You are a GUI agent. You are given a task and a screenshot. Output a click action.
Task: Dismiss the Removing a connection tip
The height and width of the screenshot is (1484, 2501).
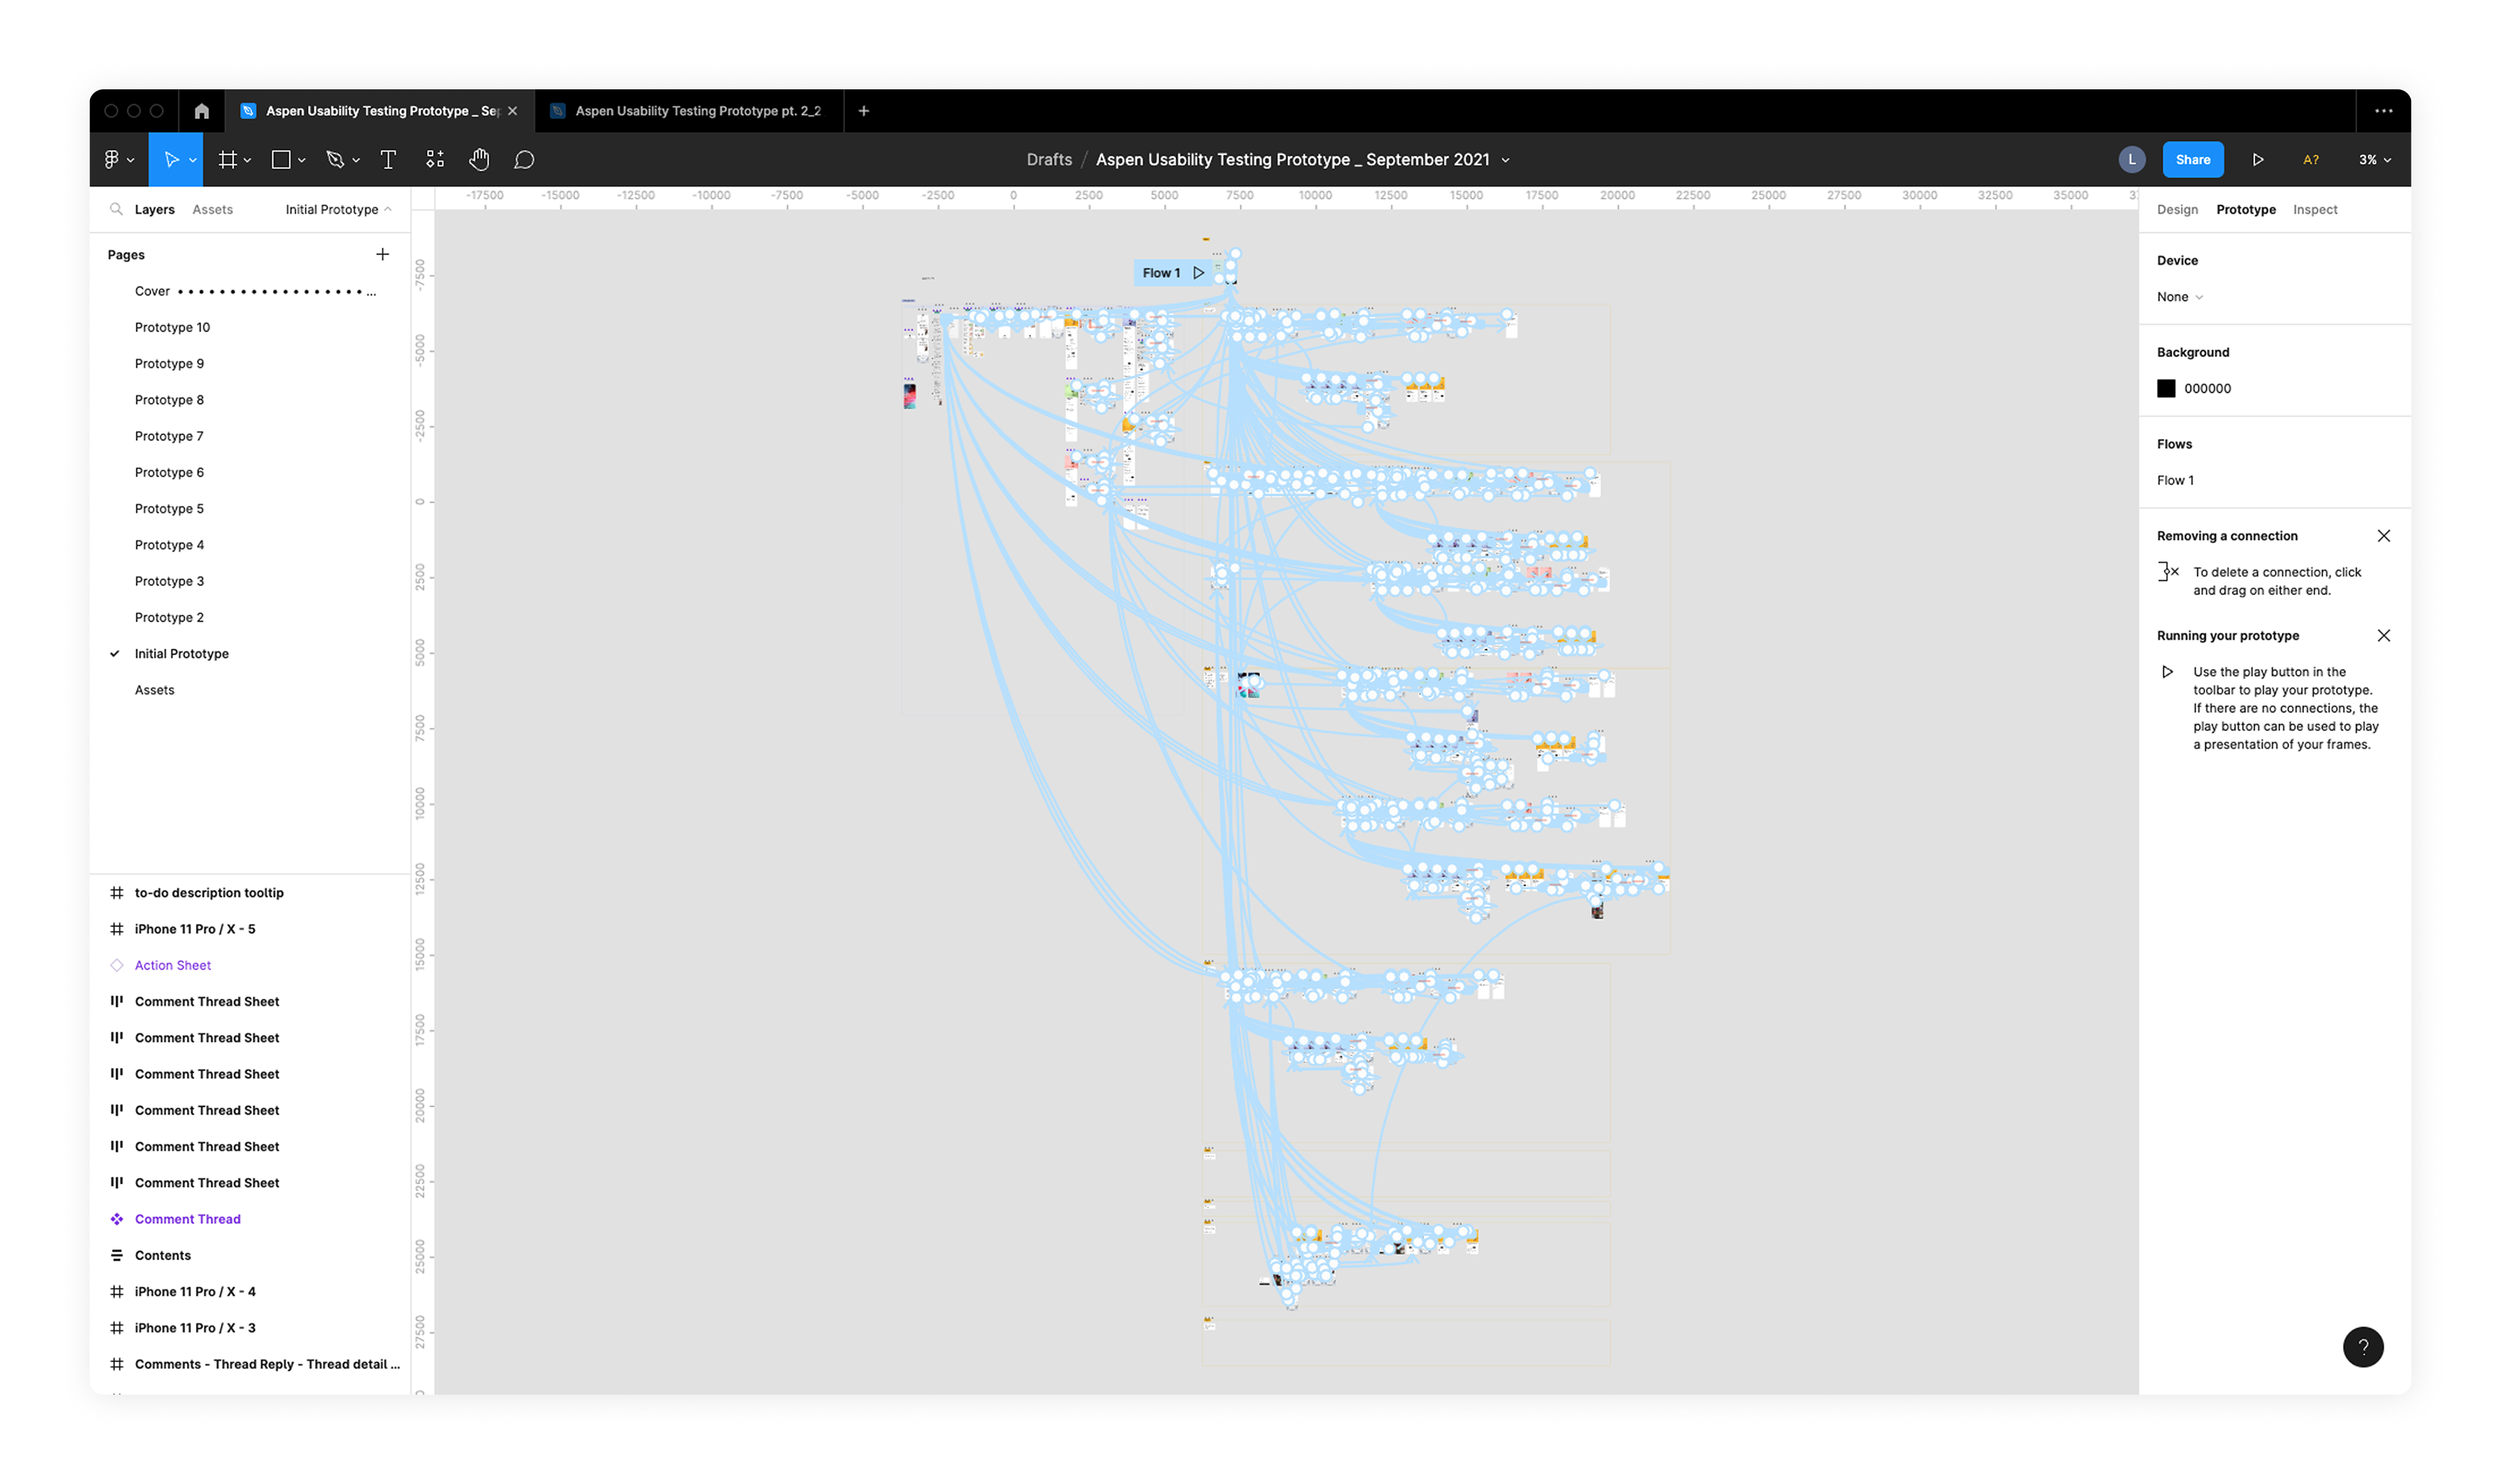pyautogui.click(x=2383, y=536)
